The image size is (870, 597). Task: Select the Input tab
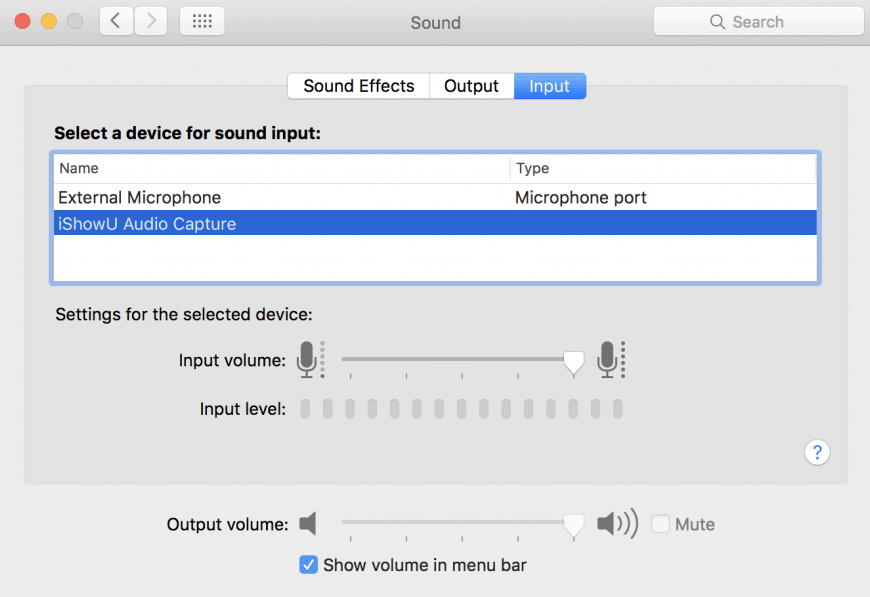(549, 86)
